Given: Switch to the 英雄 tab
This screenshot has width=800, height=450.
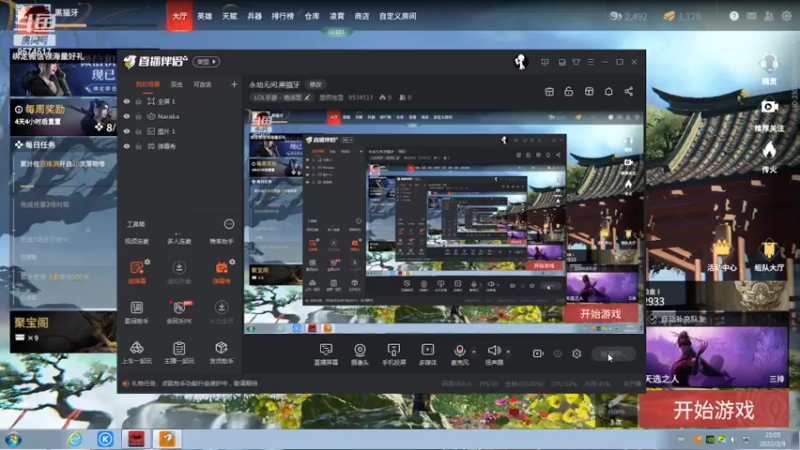Looking at the screenshot, I should coord(205,16).
